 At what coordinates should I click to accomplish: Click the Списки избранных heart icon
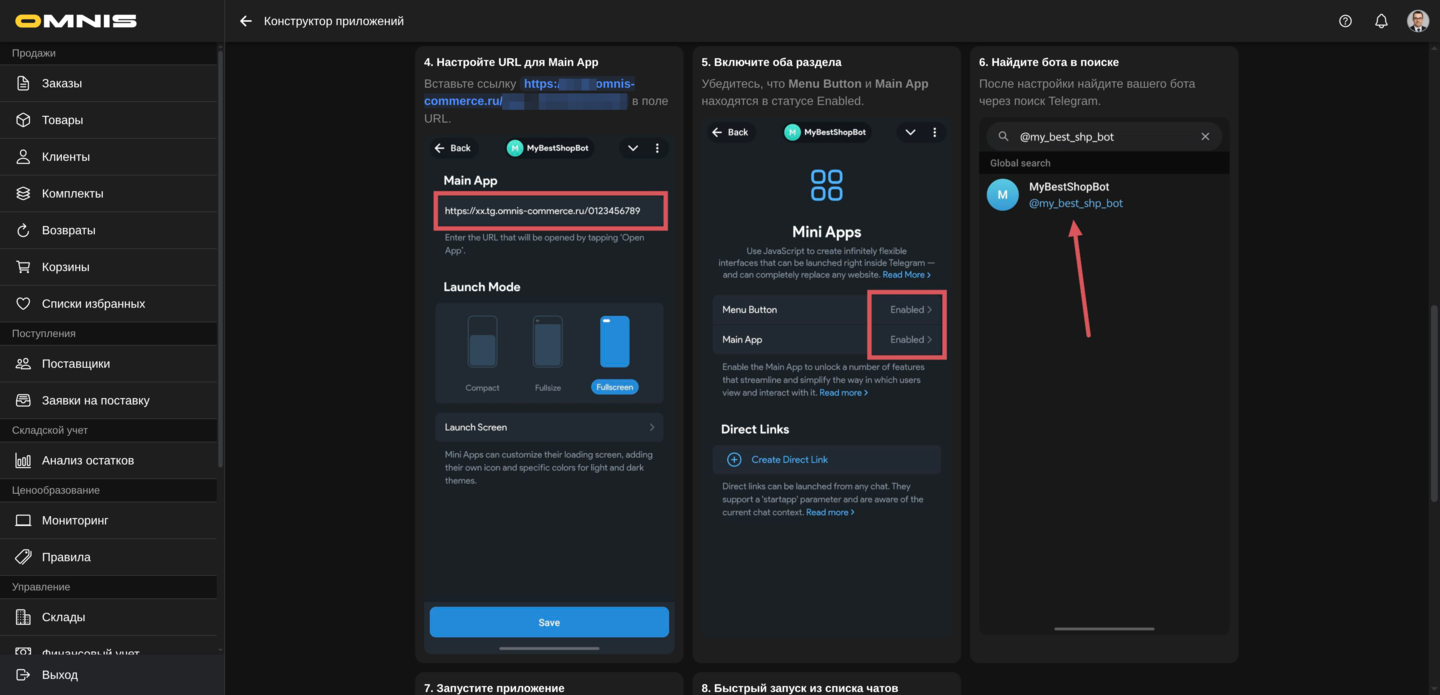[x=23, y=303]
